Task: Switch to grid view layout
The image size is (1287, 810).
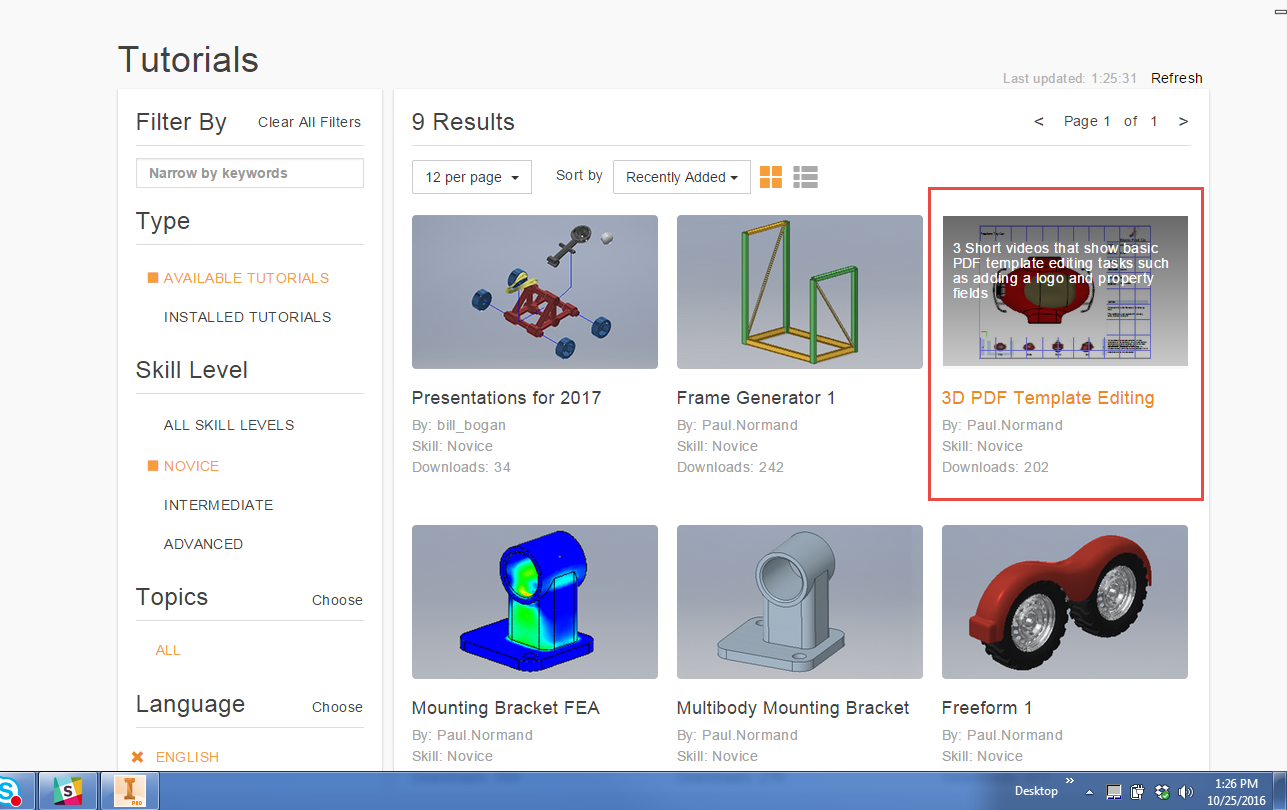Action: tap(771, 177)
